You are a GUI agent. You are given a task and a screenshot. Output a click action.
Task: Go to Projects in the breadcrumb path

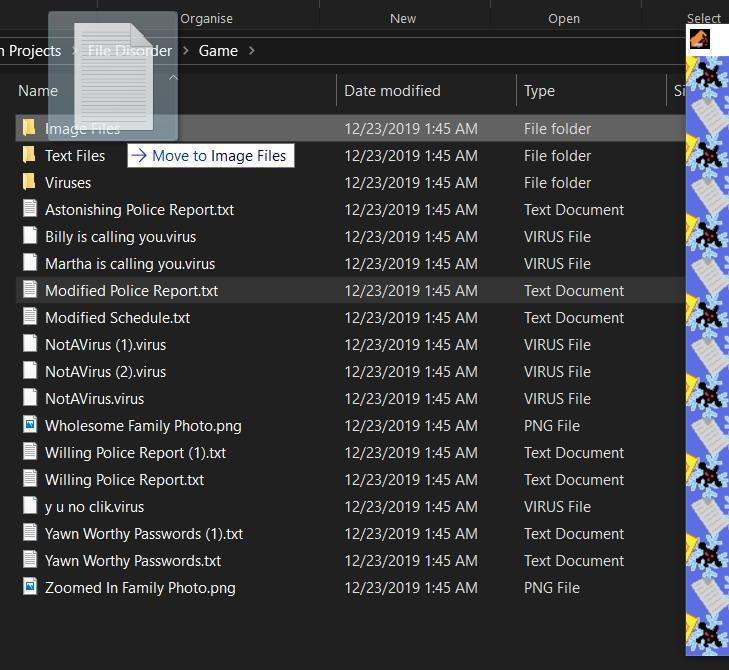tap(35, 51)
